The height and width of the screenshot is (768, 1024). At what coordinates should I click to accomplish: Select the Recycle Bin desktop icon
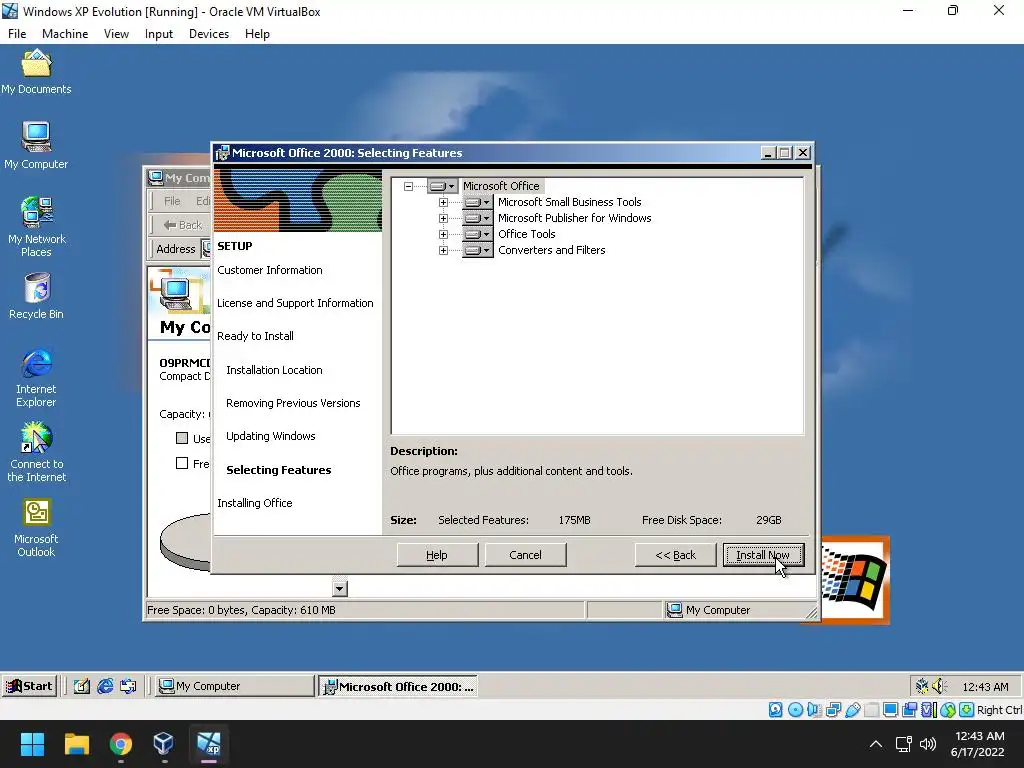pyautogui.click(x=37, y=296)
